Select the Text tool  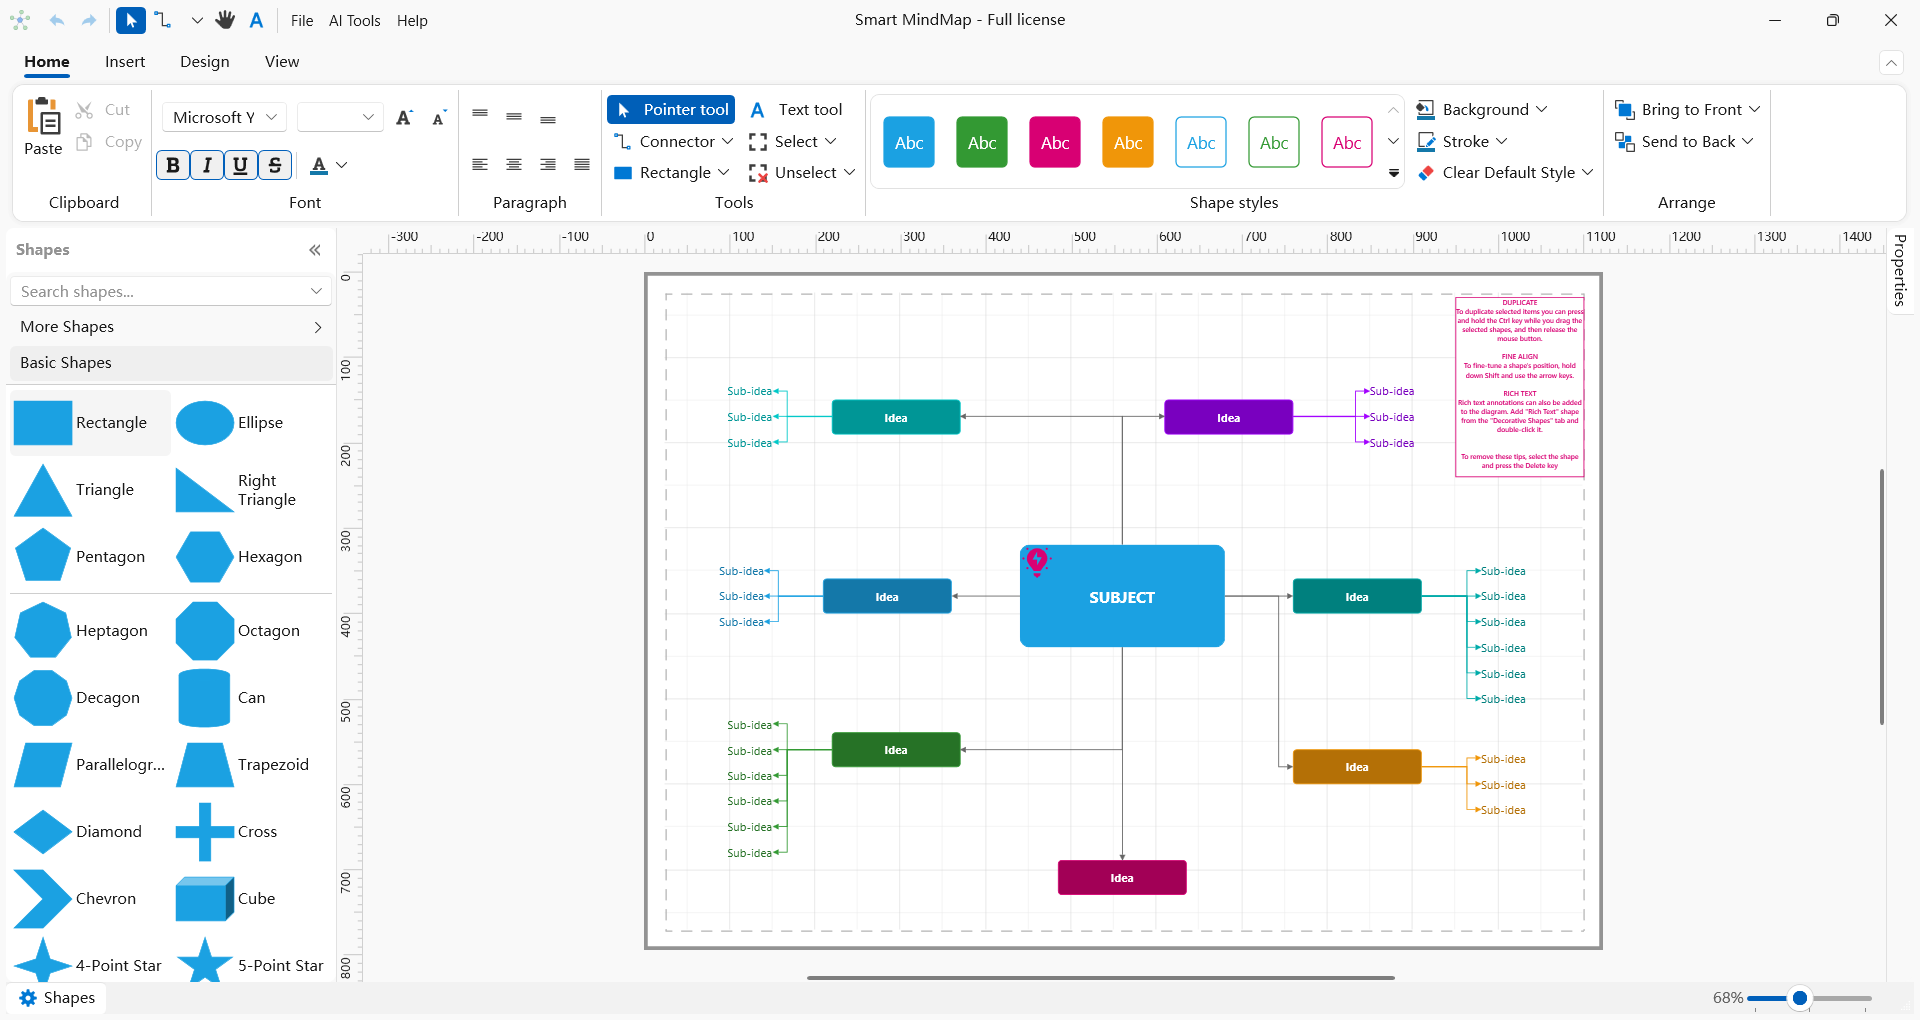(796, 110)
